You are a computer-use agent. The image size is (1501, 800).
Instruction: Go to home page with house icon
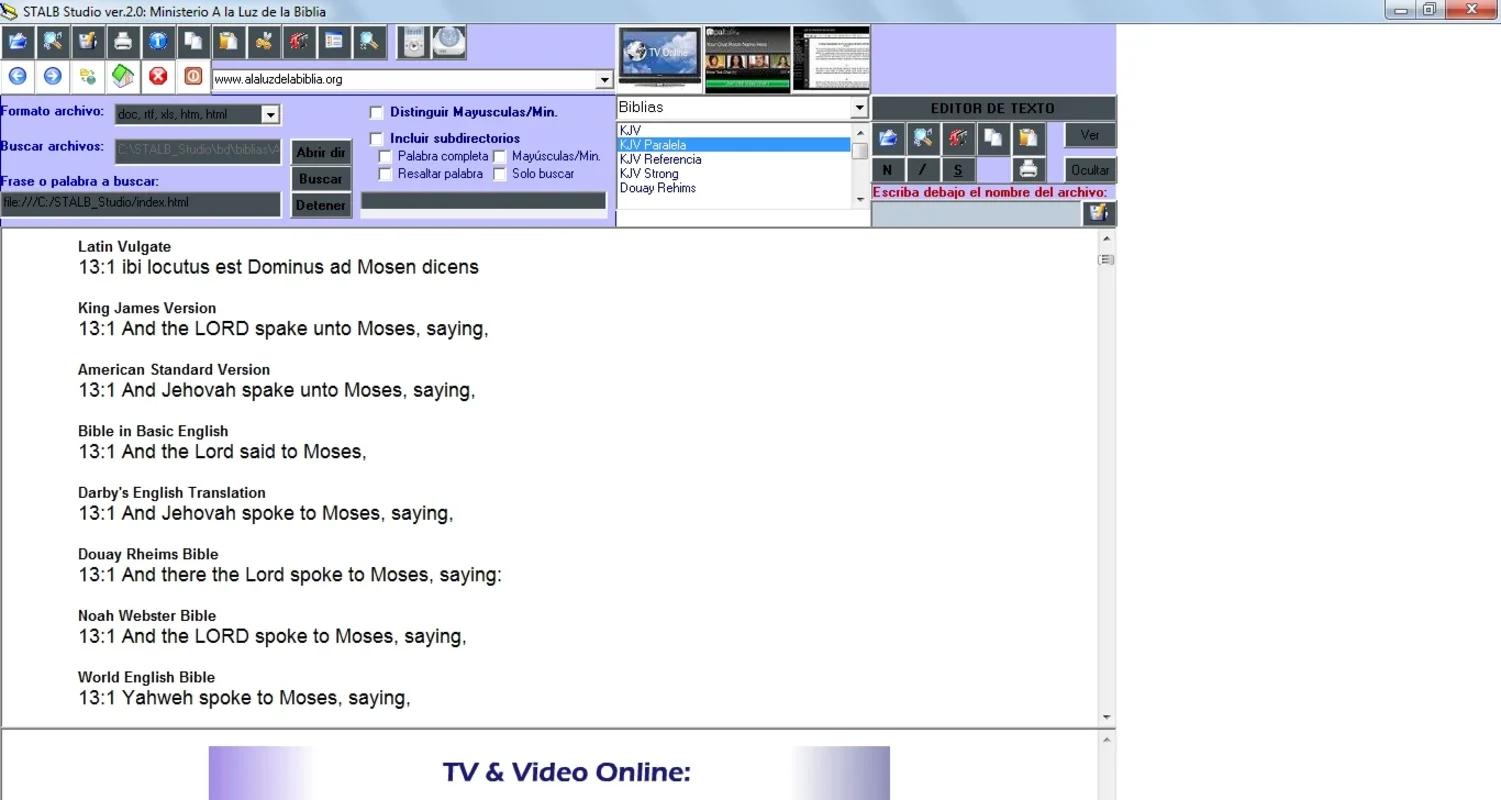pyautogui.click(x=122, y=76)
